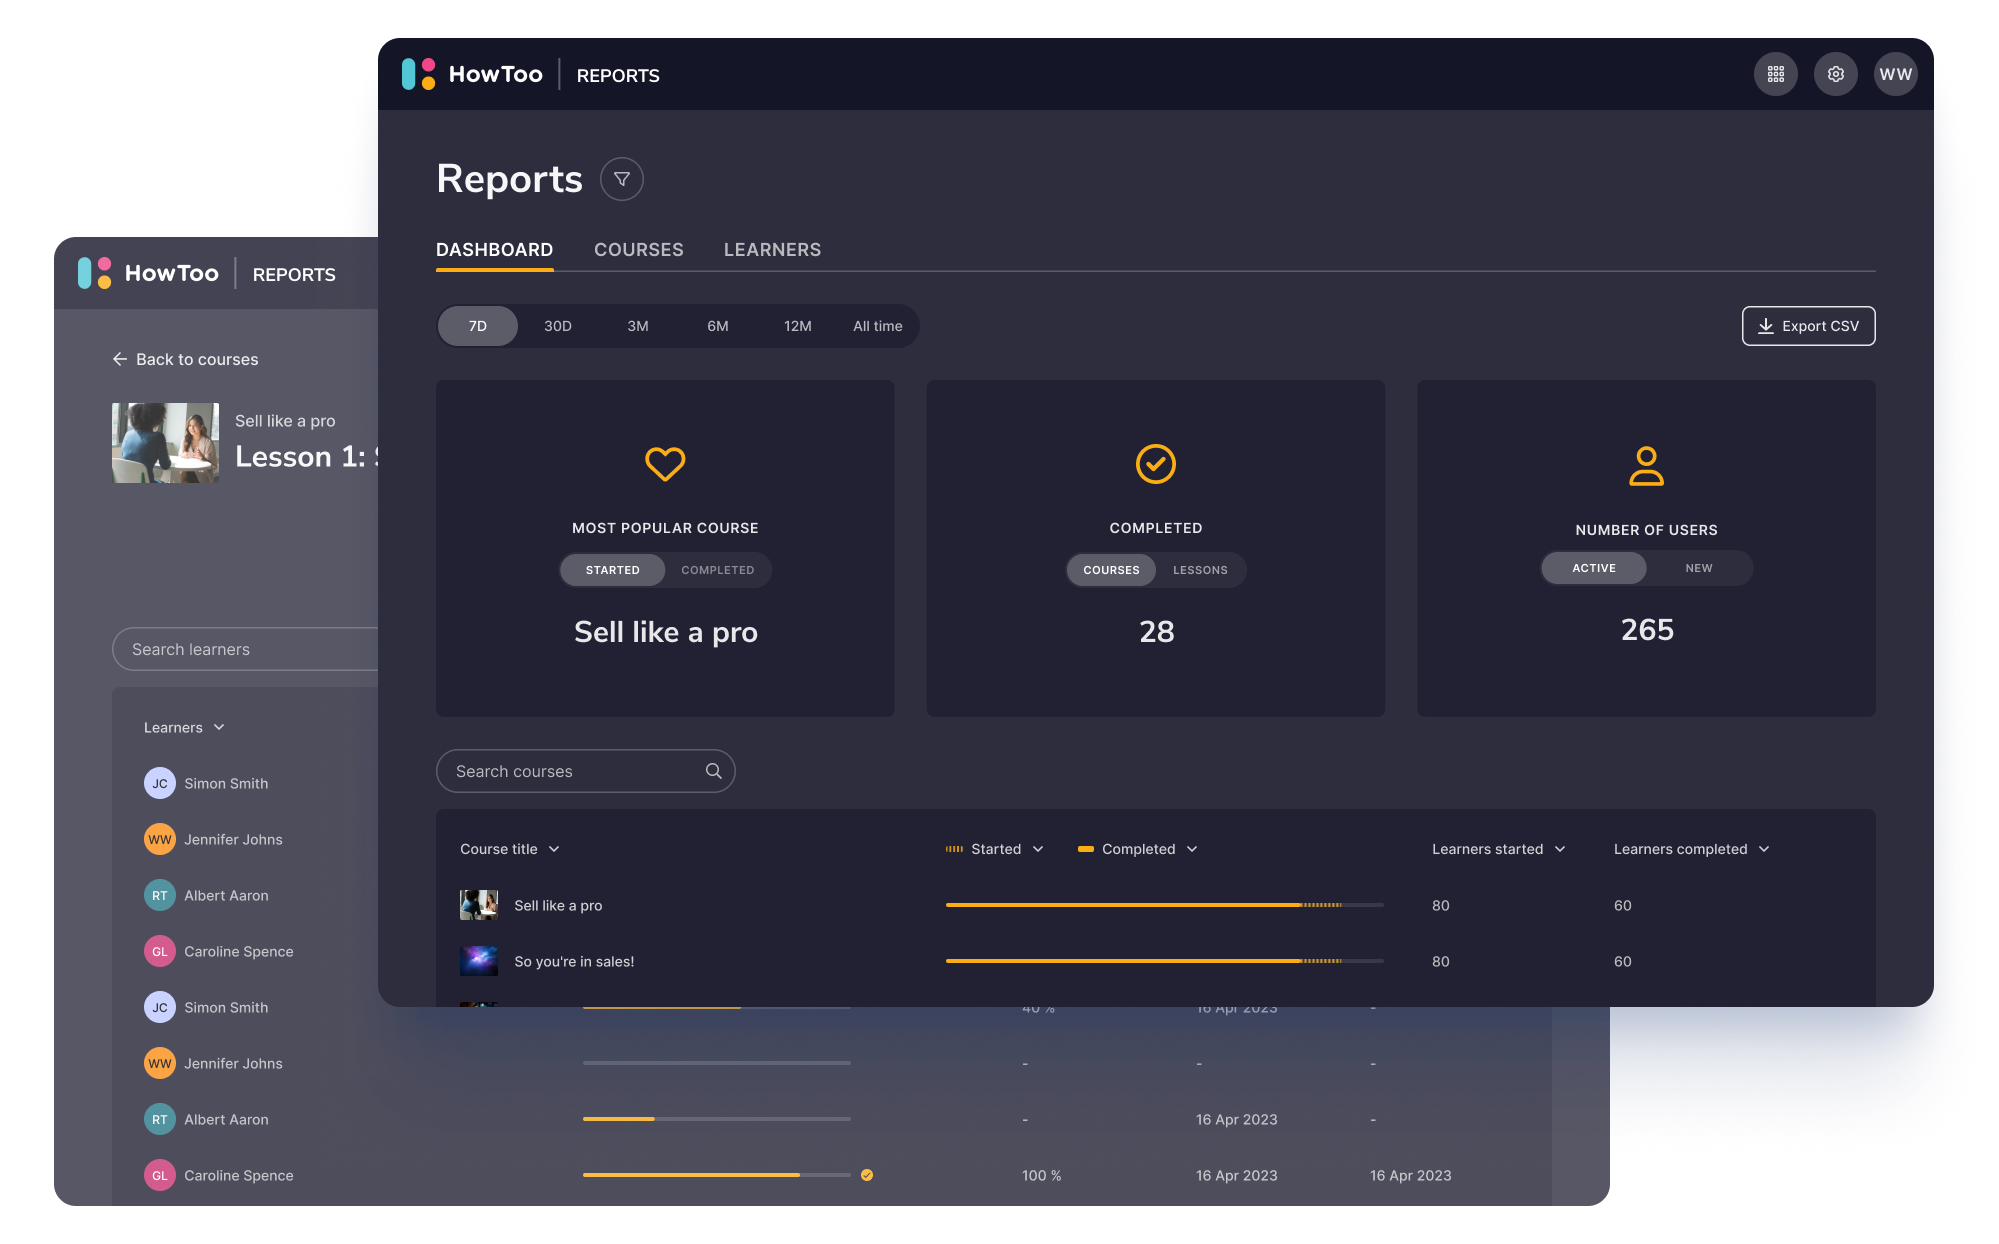Click the heart icon above Most Popular Course
This screenshot has width=1999, height=1244.
665,463
